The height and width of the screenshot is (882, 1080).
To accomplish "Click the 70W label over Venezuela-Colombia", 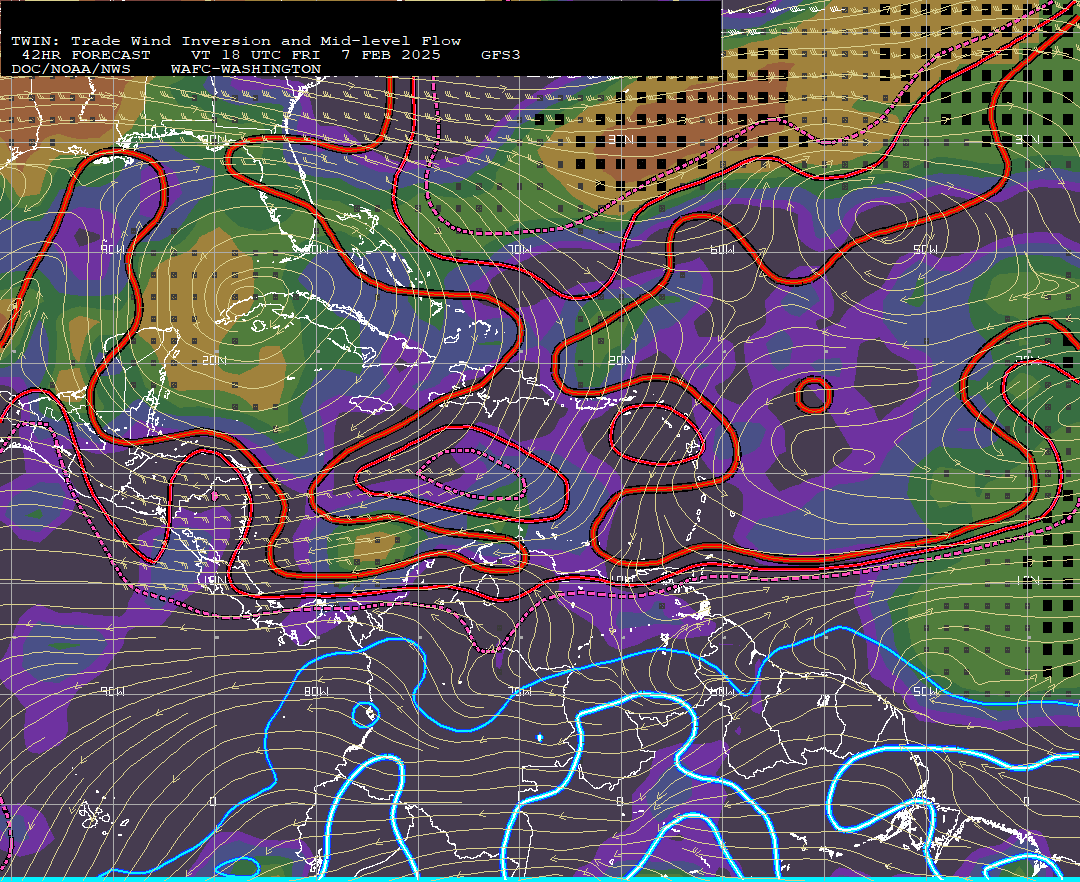I will 521,691.
